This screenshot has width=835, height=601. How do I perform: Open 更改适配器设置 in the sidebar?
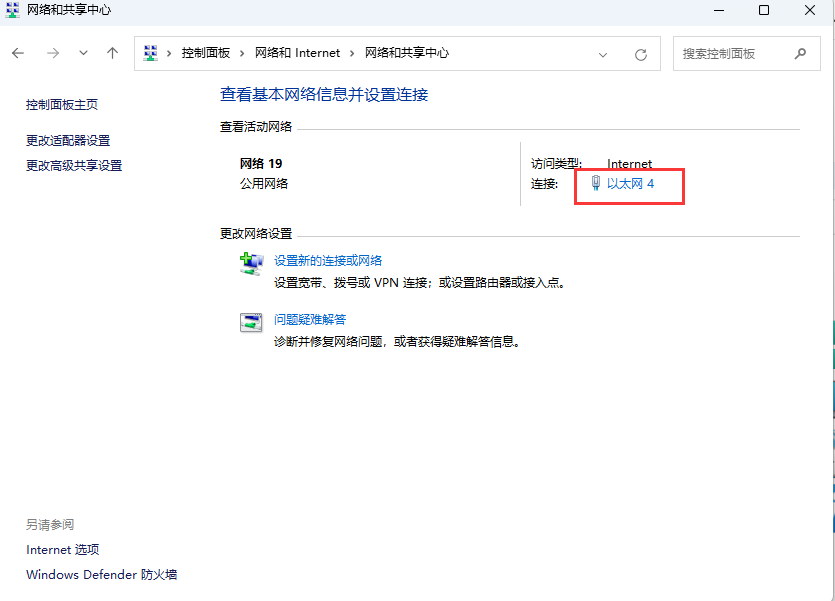pos(68,141)
